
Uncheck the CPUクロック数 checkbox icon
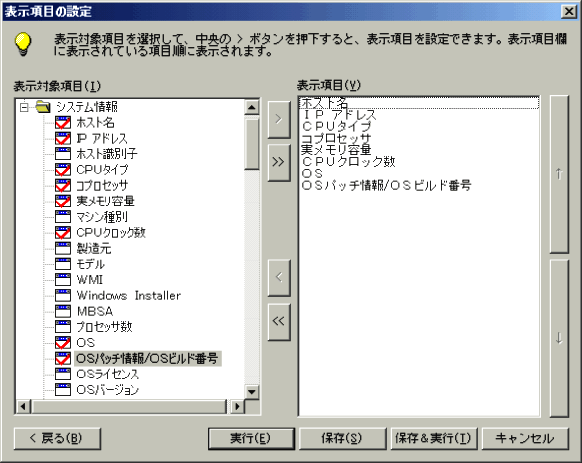click(63, 233)
